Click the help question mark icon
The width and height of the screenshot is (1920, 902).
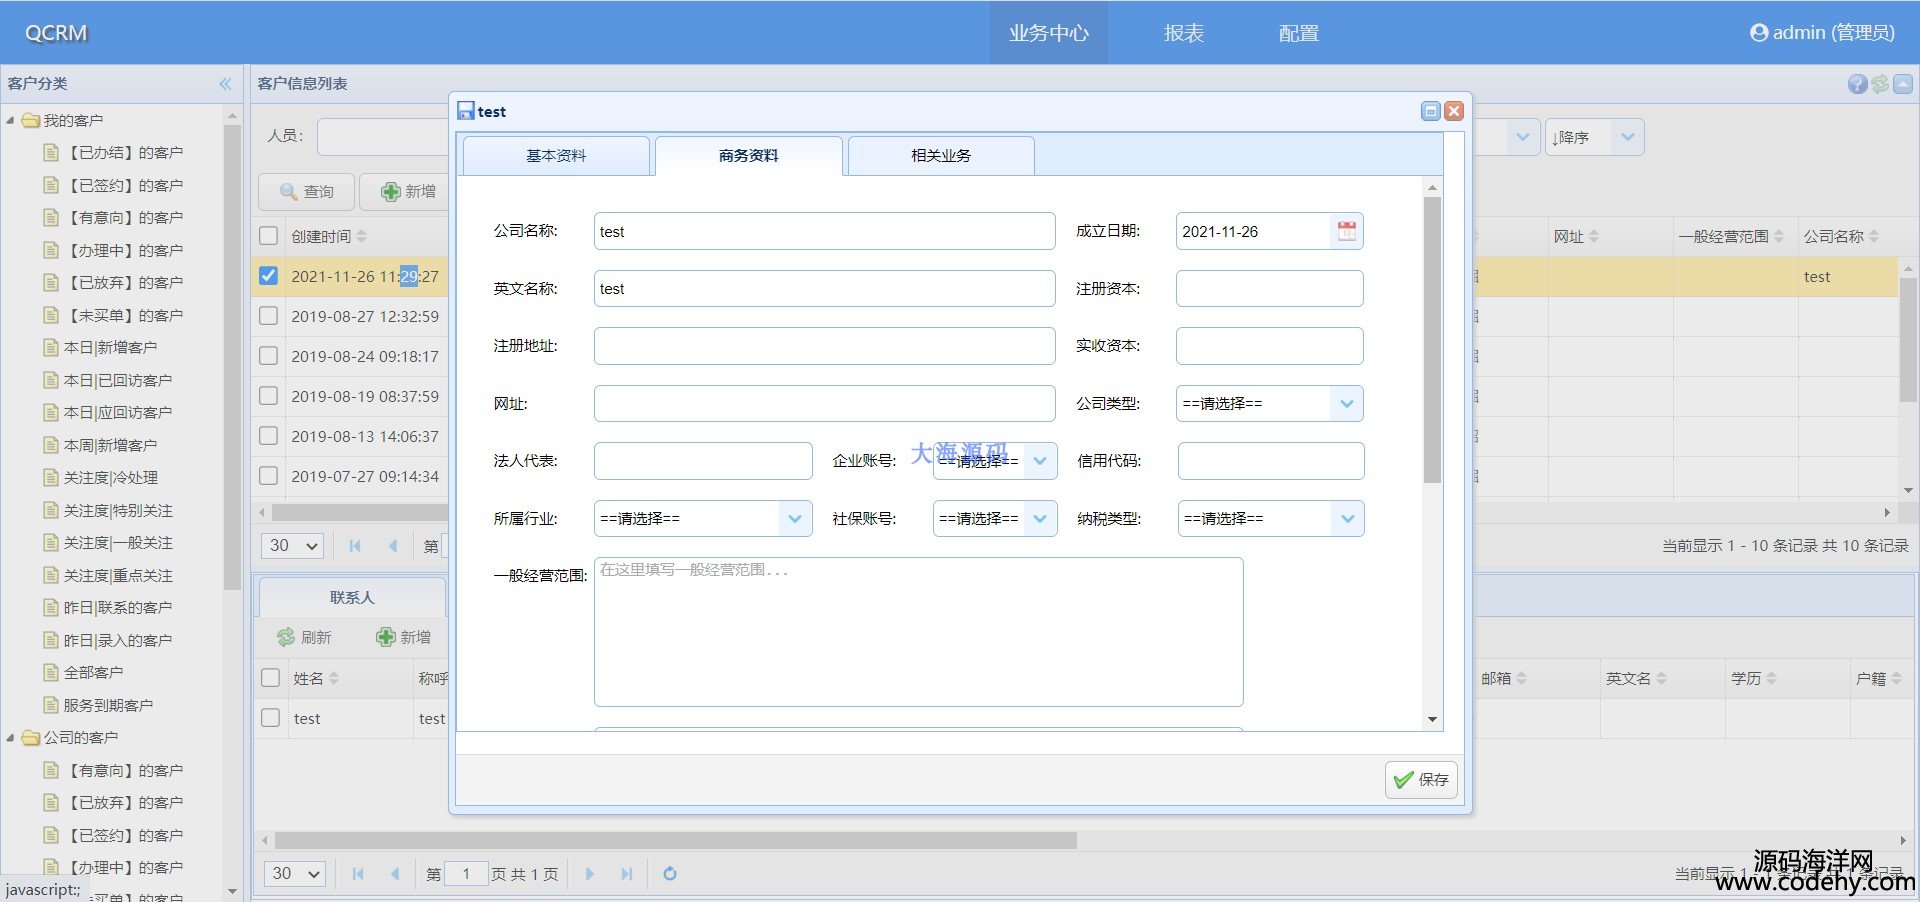tap(1857, 84)
